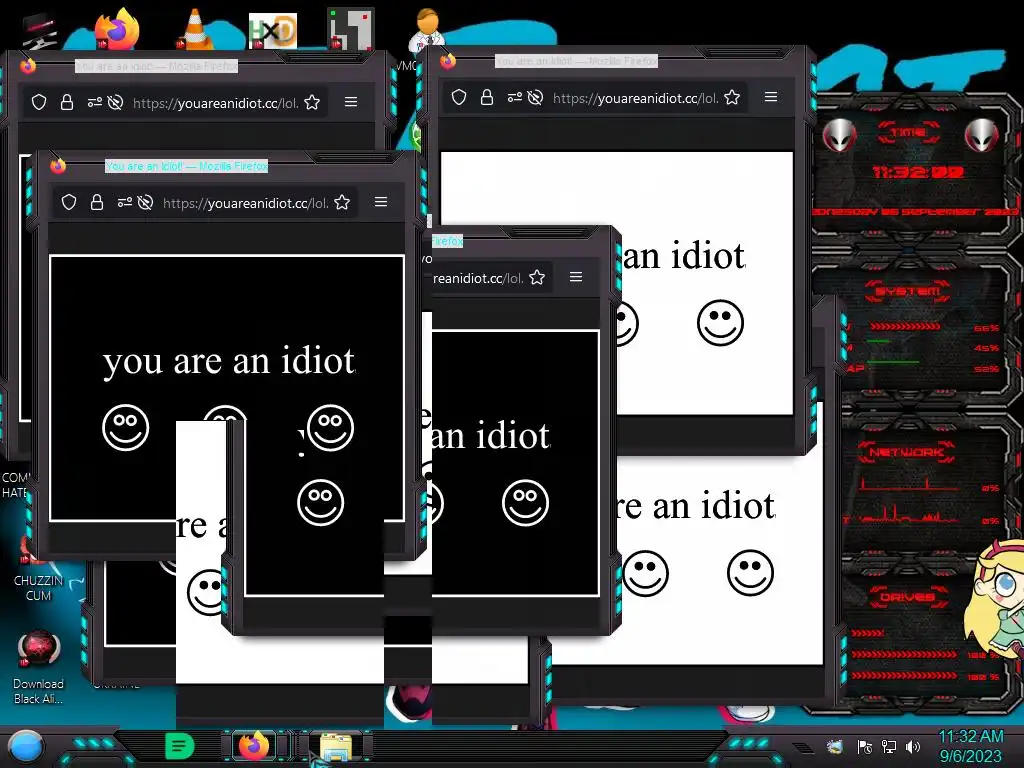Click the Action Center flag tray icon
This screenshot has height=768, width=1024.
[865, 746]
